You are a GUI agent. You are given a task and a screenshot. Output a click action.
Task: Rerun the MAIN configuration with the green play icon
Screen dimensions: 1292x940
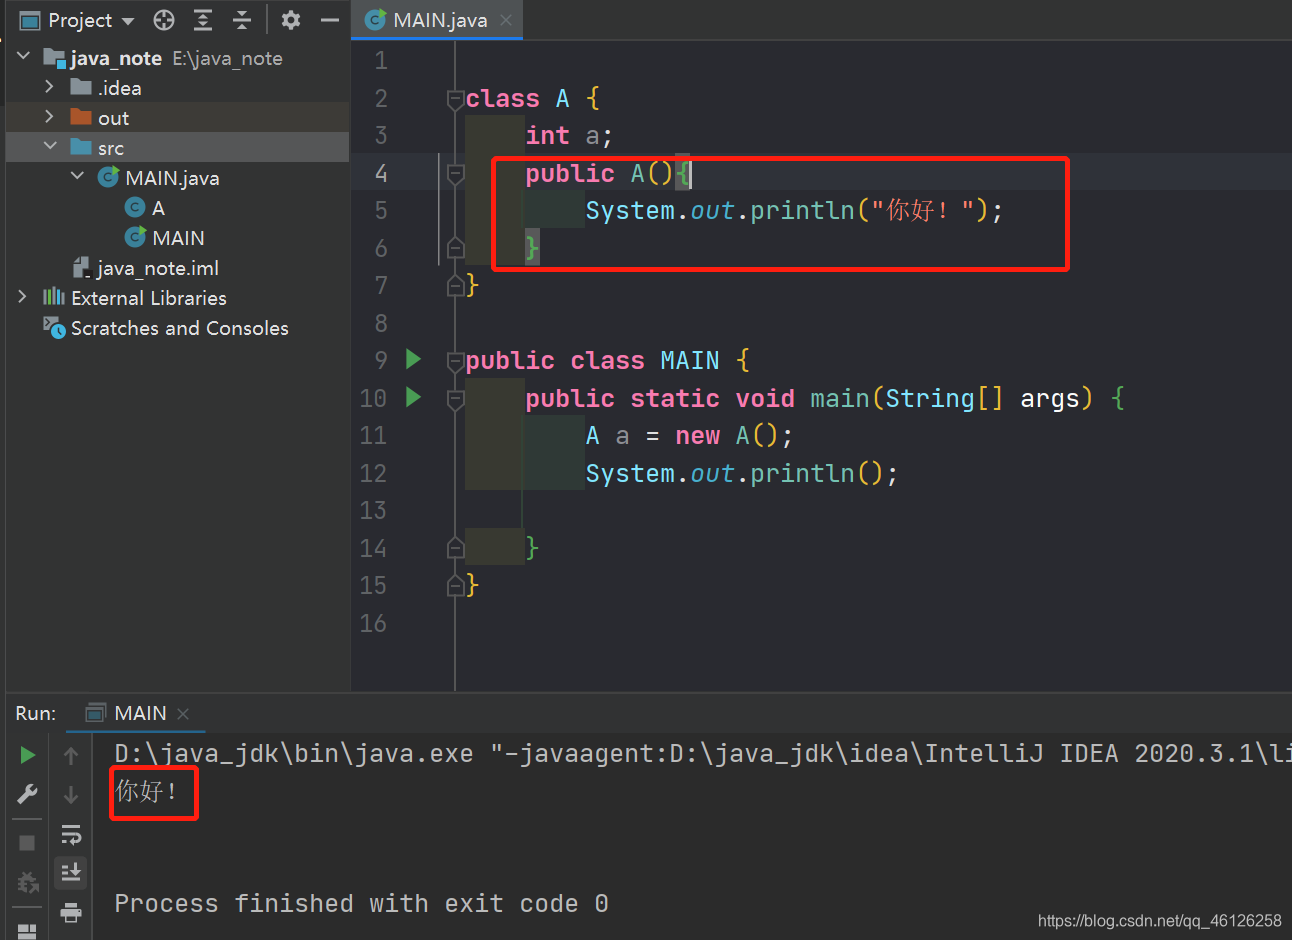[x=27, y=755]
